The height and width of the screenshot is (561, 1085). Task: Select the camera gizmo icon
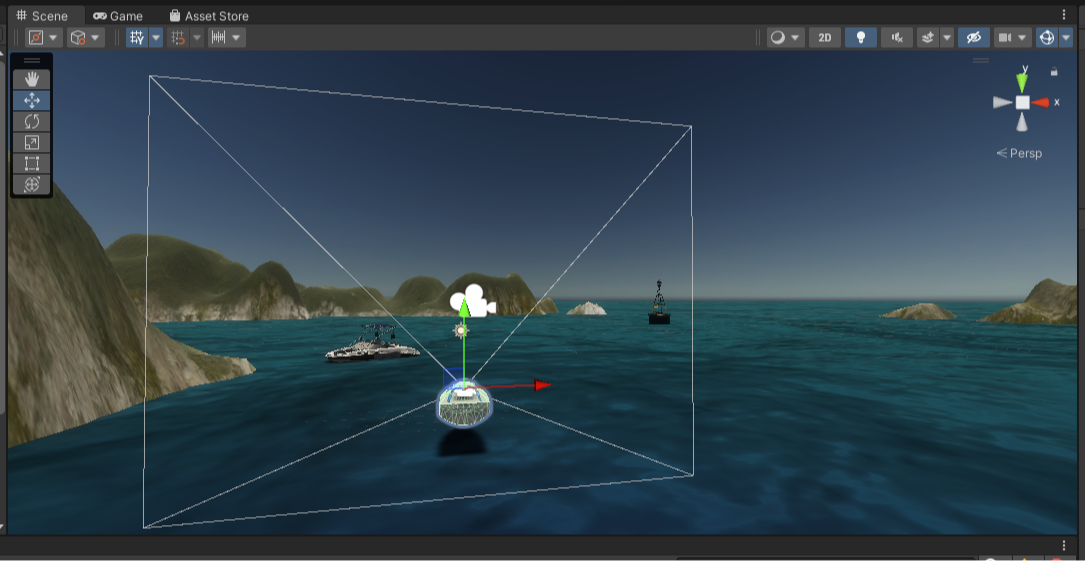[x=474, y=300]
